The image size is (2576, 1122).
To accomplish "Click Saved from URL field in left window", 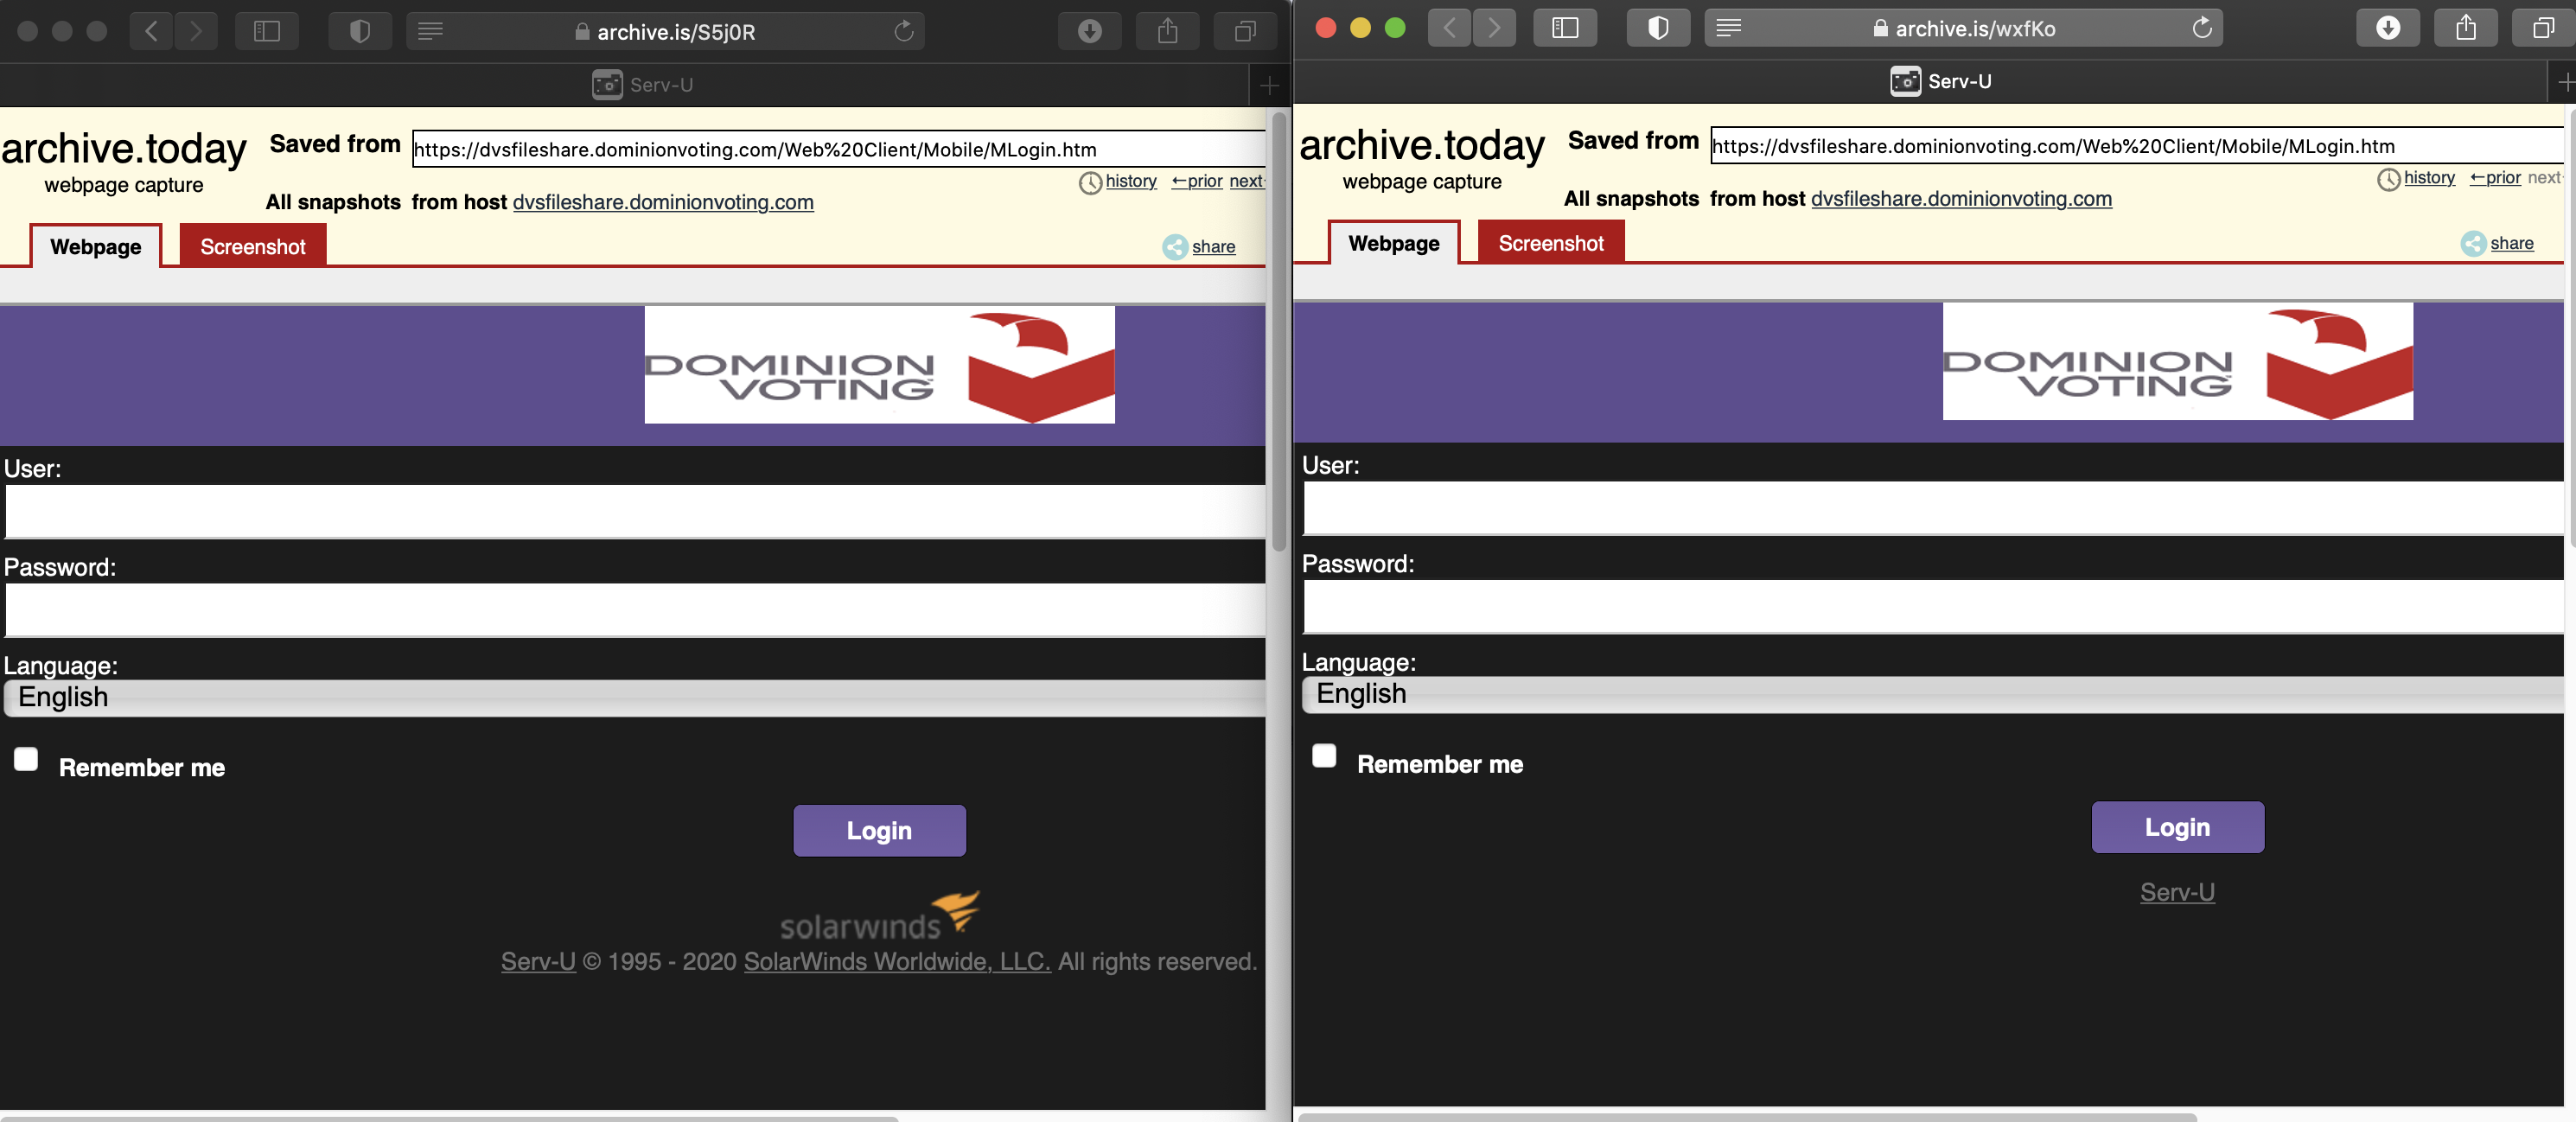I will [839, 150].
